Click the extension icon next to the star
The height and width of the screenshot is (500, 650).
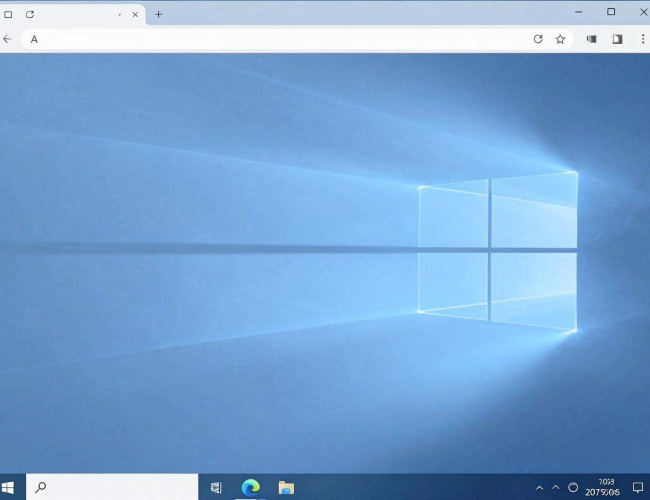[x=592, y=39]
